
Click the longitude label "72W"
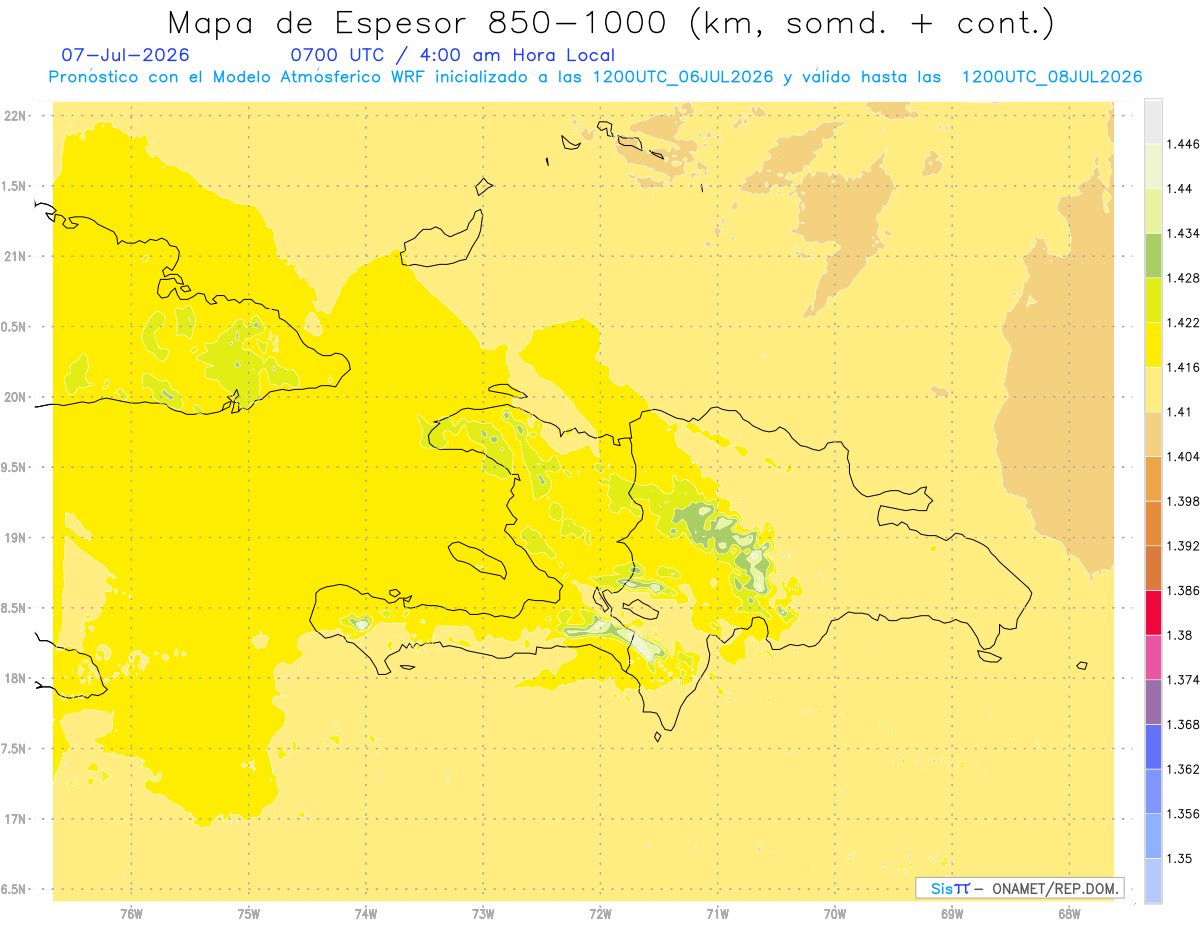(x=600, y=914)
